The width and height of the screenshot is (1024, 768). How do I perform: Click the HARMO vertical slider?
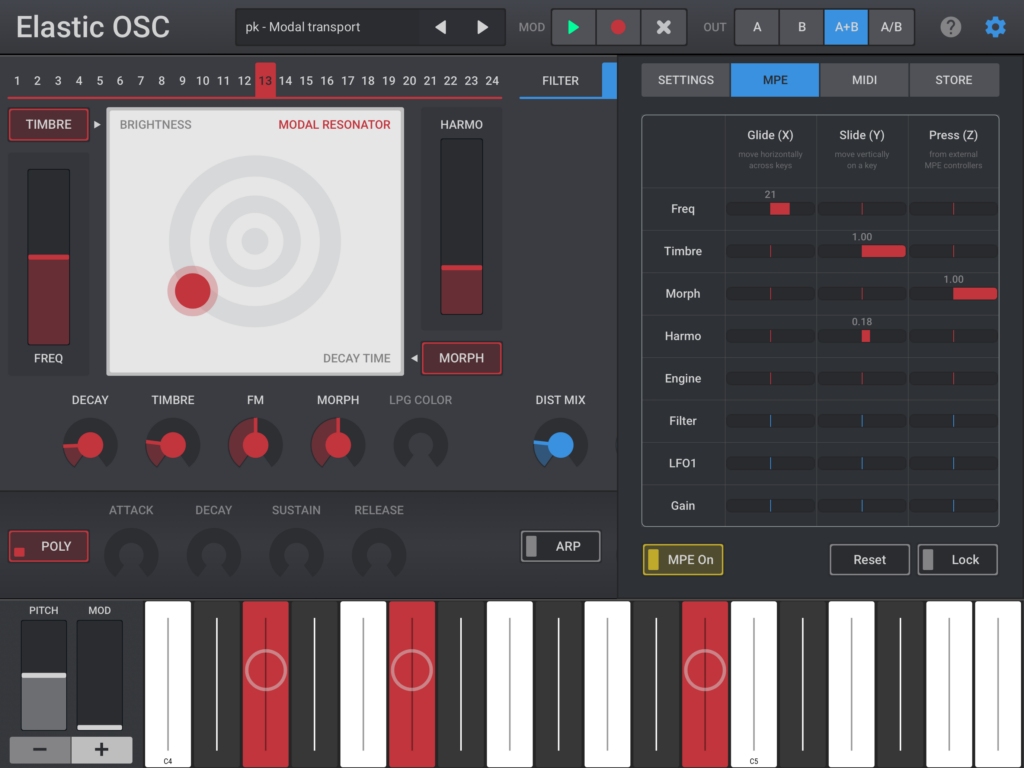coord(462,227)
